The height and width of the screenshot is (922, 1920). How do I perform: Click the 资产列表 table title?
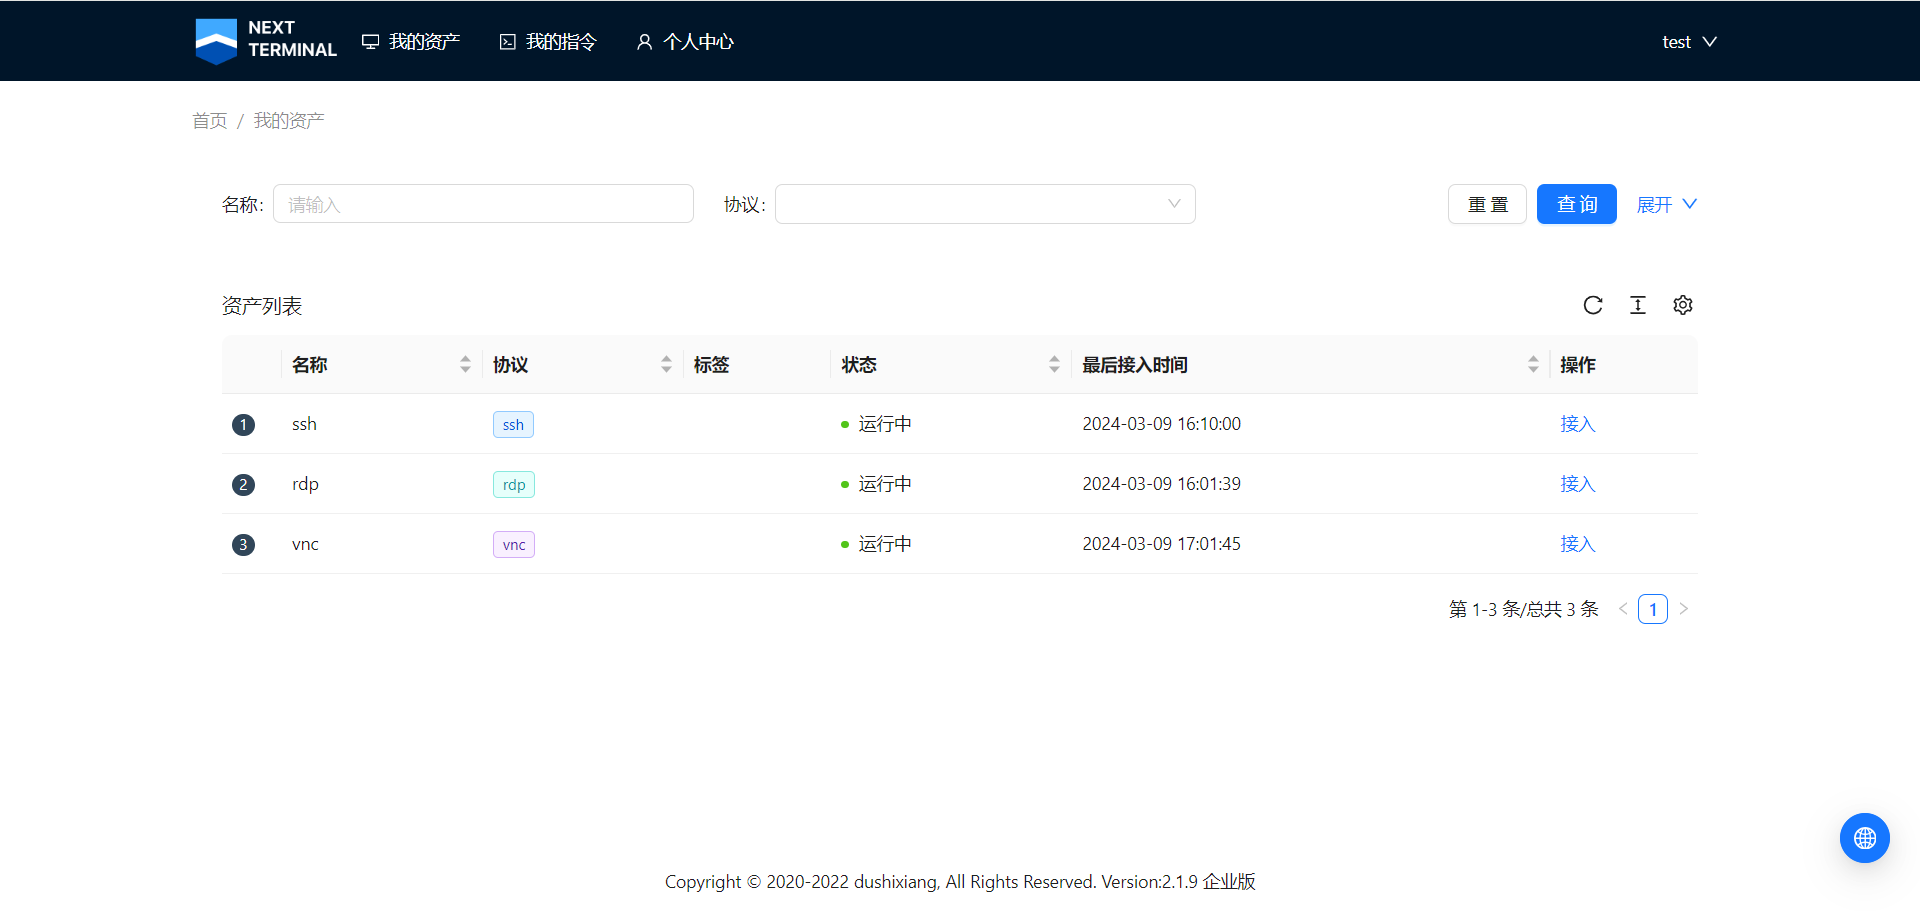point(262,306)
